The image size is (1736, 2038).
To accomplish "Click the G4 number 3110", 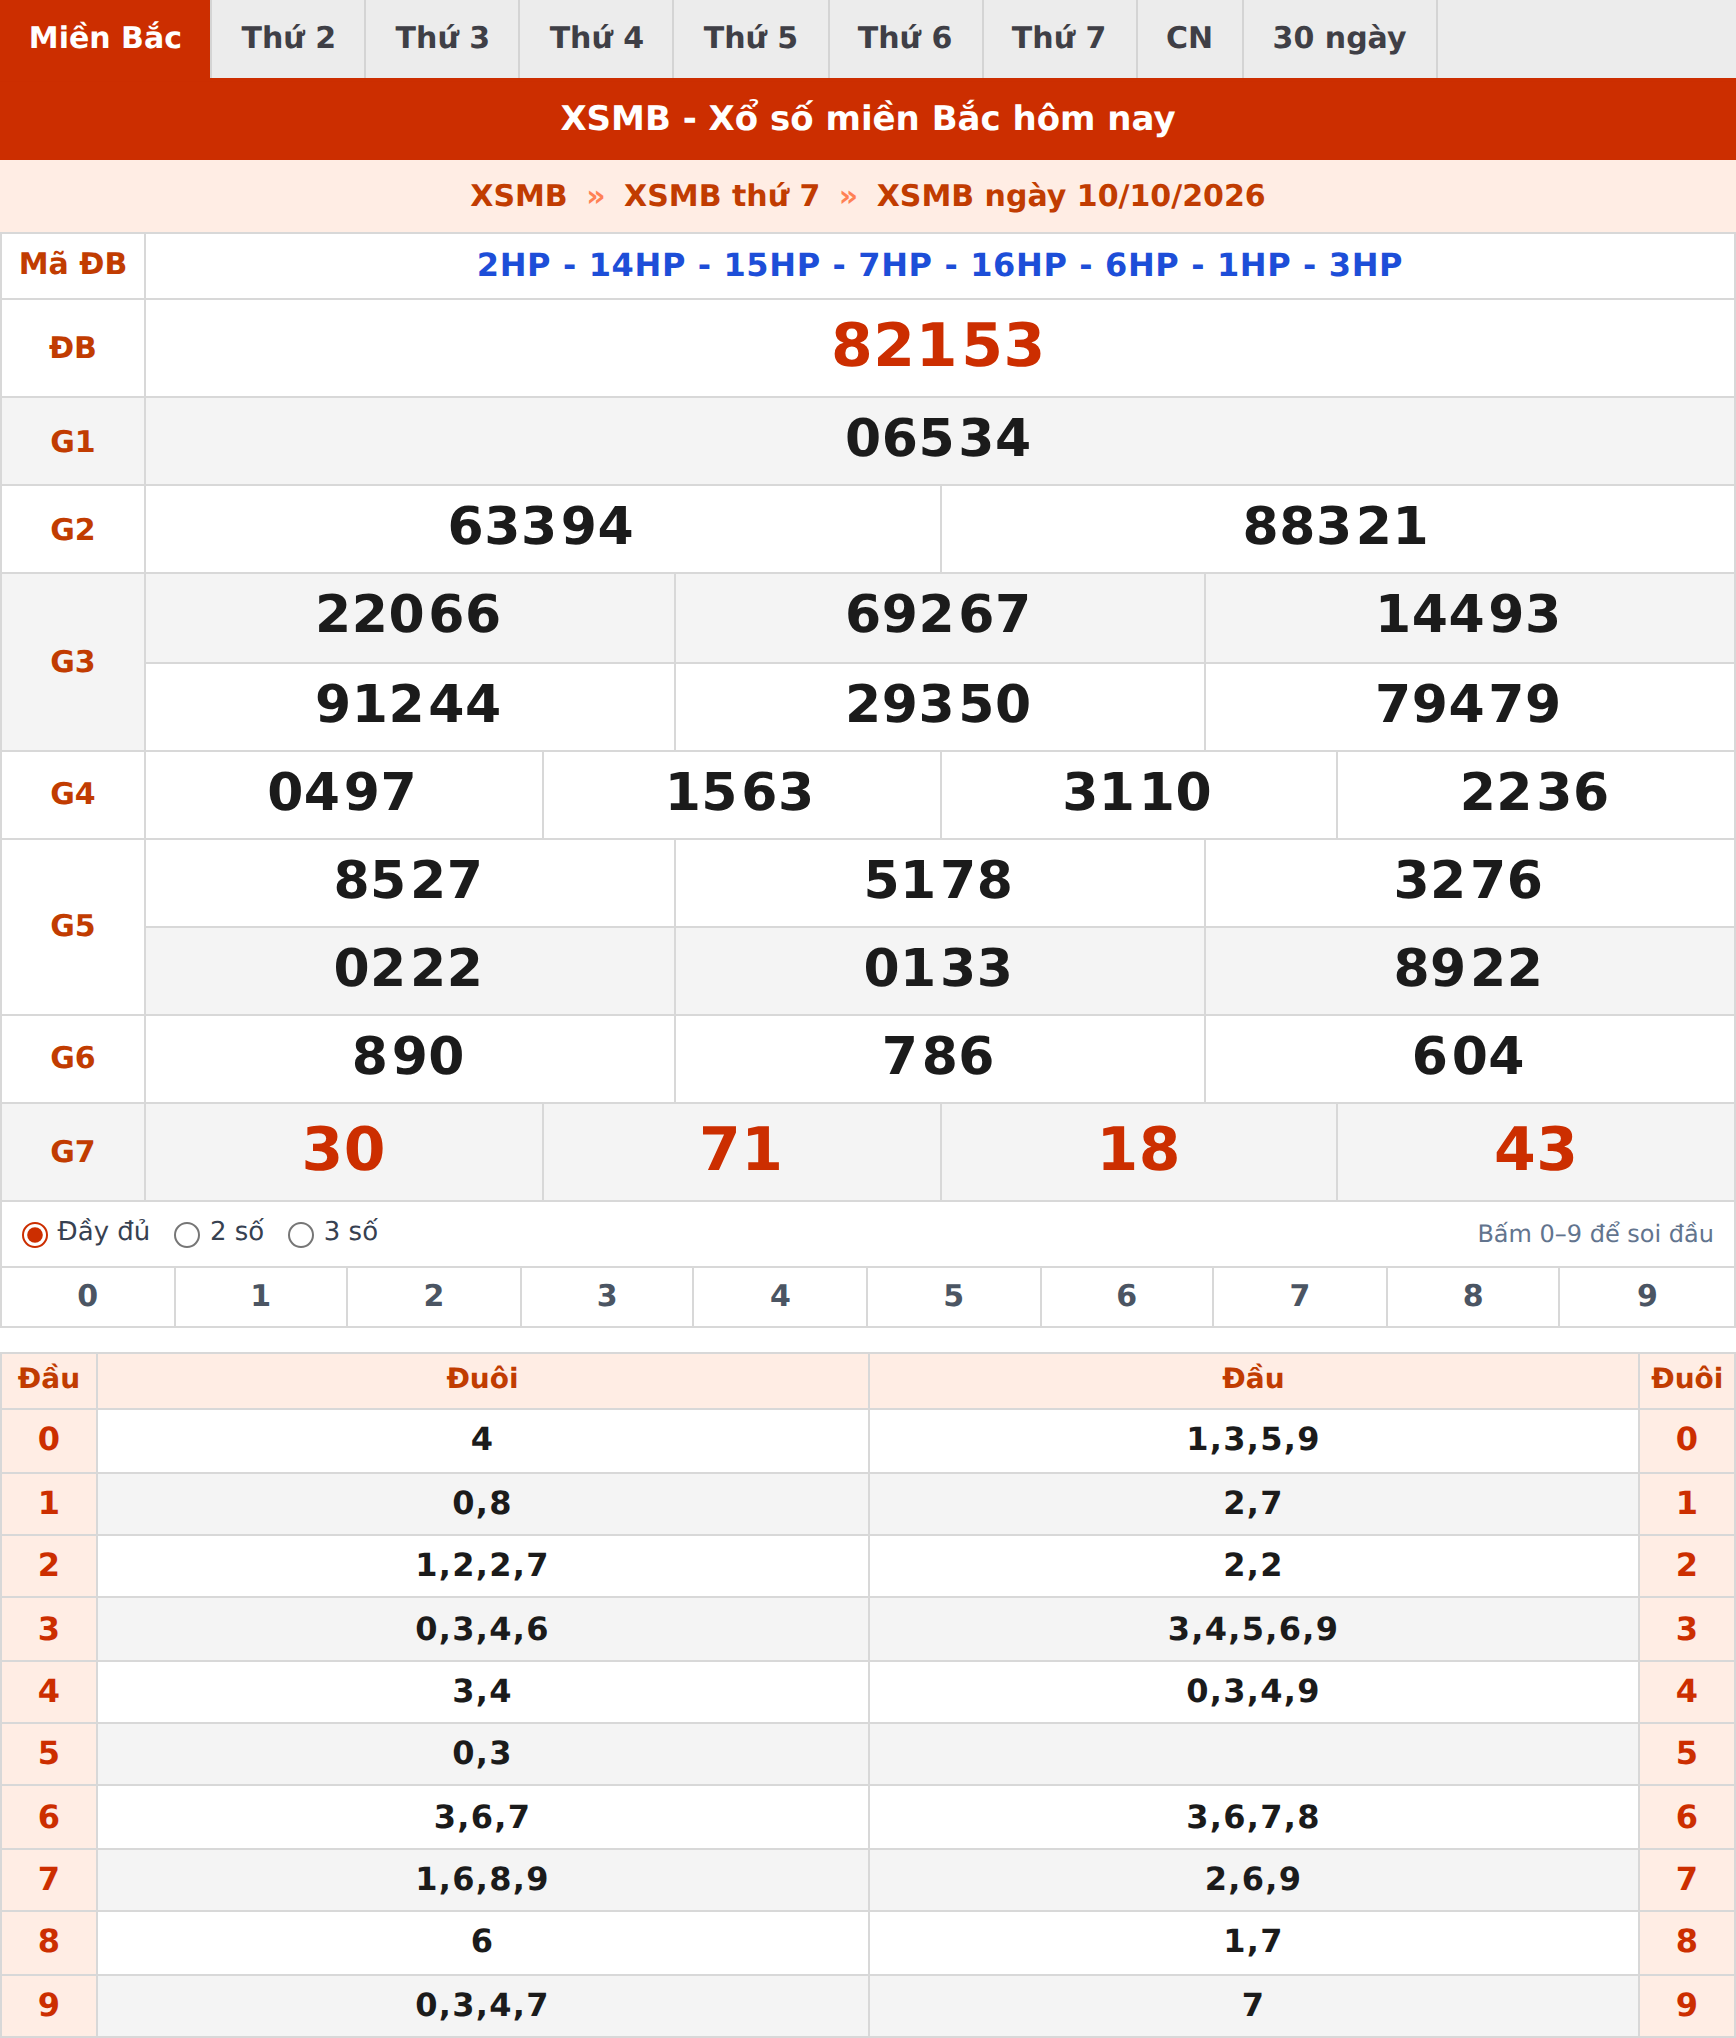I will point(1138,793).
